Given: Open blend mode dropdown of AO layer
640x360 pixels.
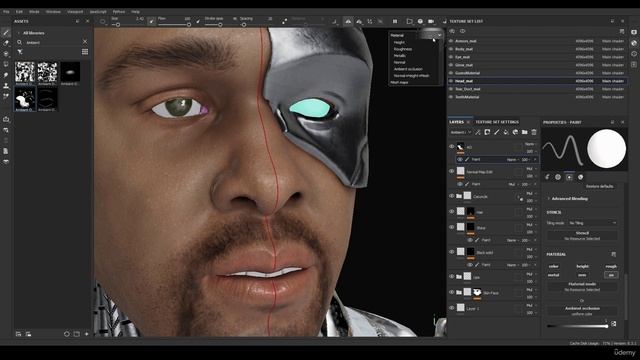Looking at the screenshot, I should (530, 144).
